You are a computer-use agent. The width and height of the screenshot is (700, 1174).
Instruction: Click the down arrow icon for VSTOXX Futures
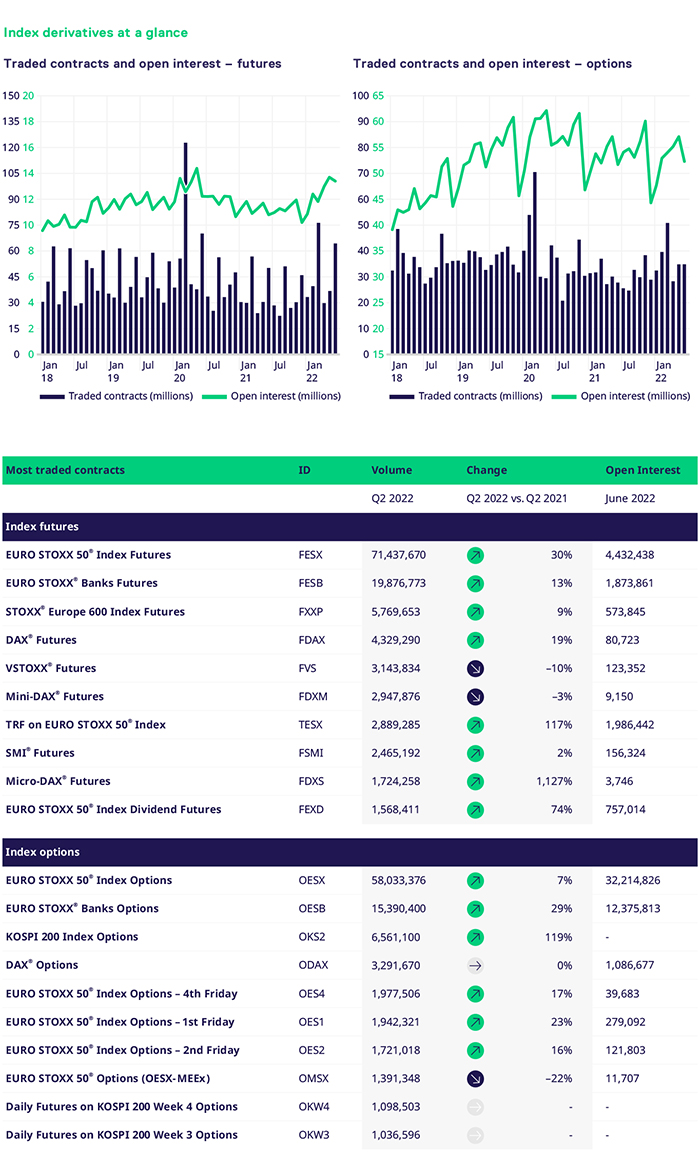point(475,668)
